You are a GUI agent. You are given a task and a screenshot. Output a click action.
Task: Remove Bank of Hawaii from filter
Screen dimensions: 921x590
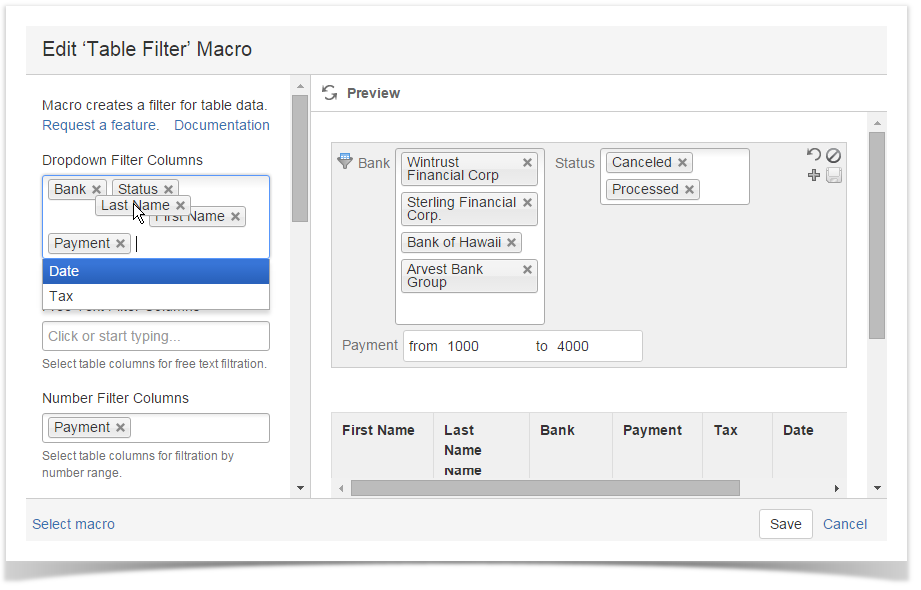point(512,243)
